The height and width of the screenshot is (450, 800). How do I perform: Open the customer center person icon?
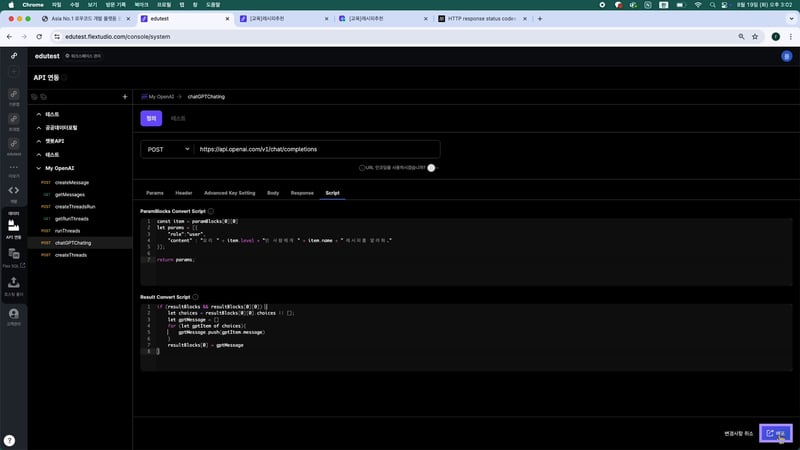point(14,313)
